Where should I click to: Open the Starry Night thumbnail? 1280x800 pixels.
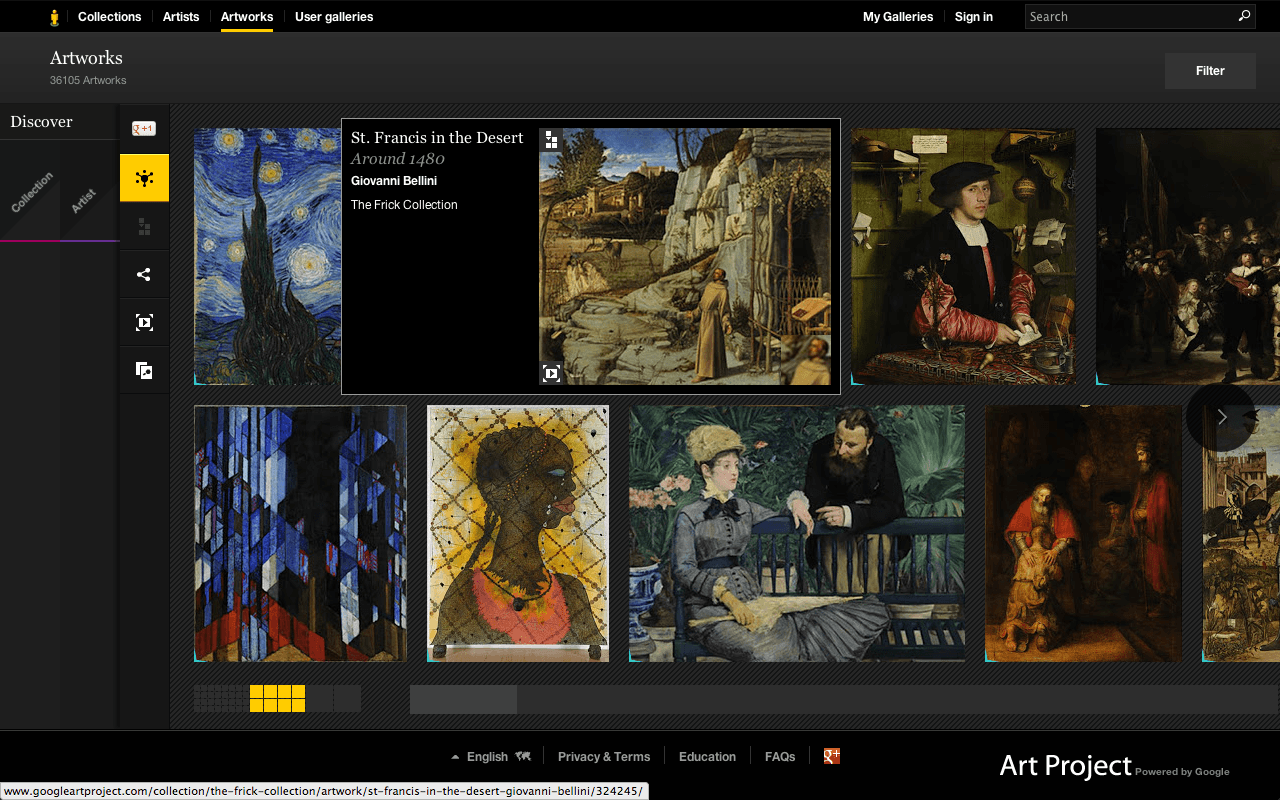pyautogui.click(x=267, y=256)
